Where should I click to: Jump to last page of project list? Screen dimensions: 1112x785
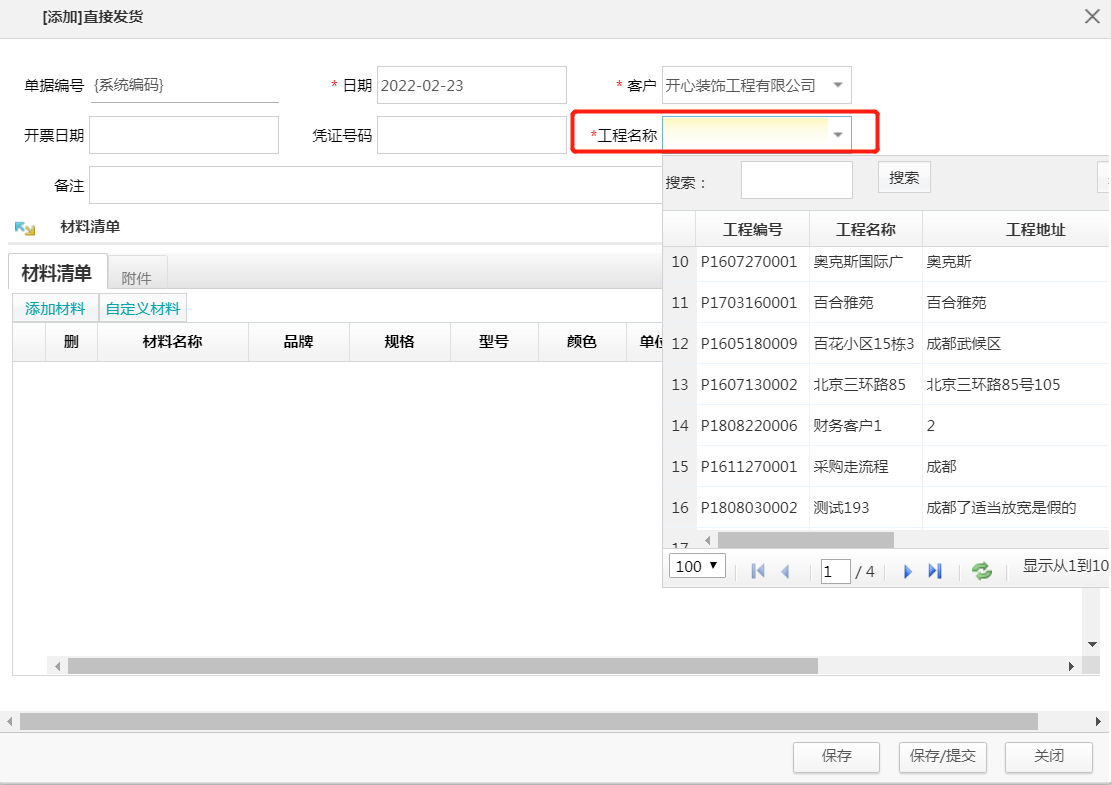pyautogui.click(x=935, y=571)
